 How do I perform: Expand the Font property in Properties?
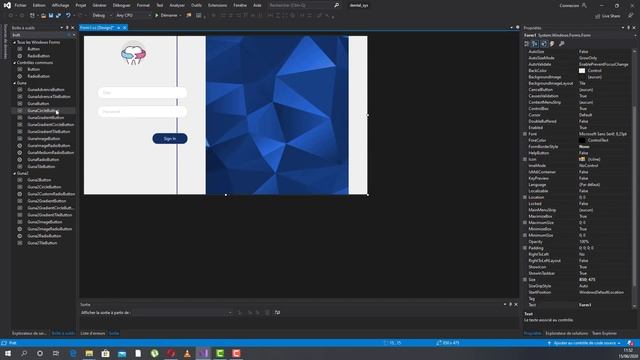point(525,134)
